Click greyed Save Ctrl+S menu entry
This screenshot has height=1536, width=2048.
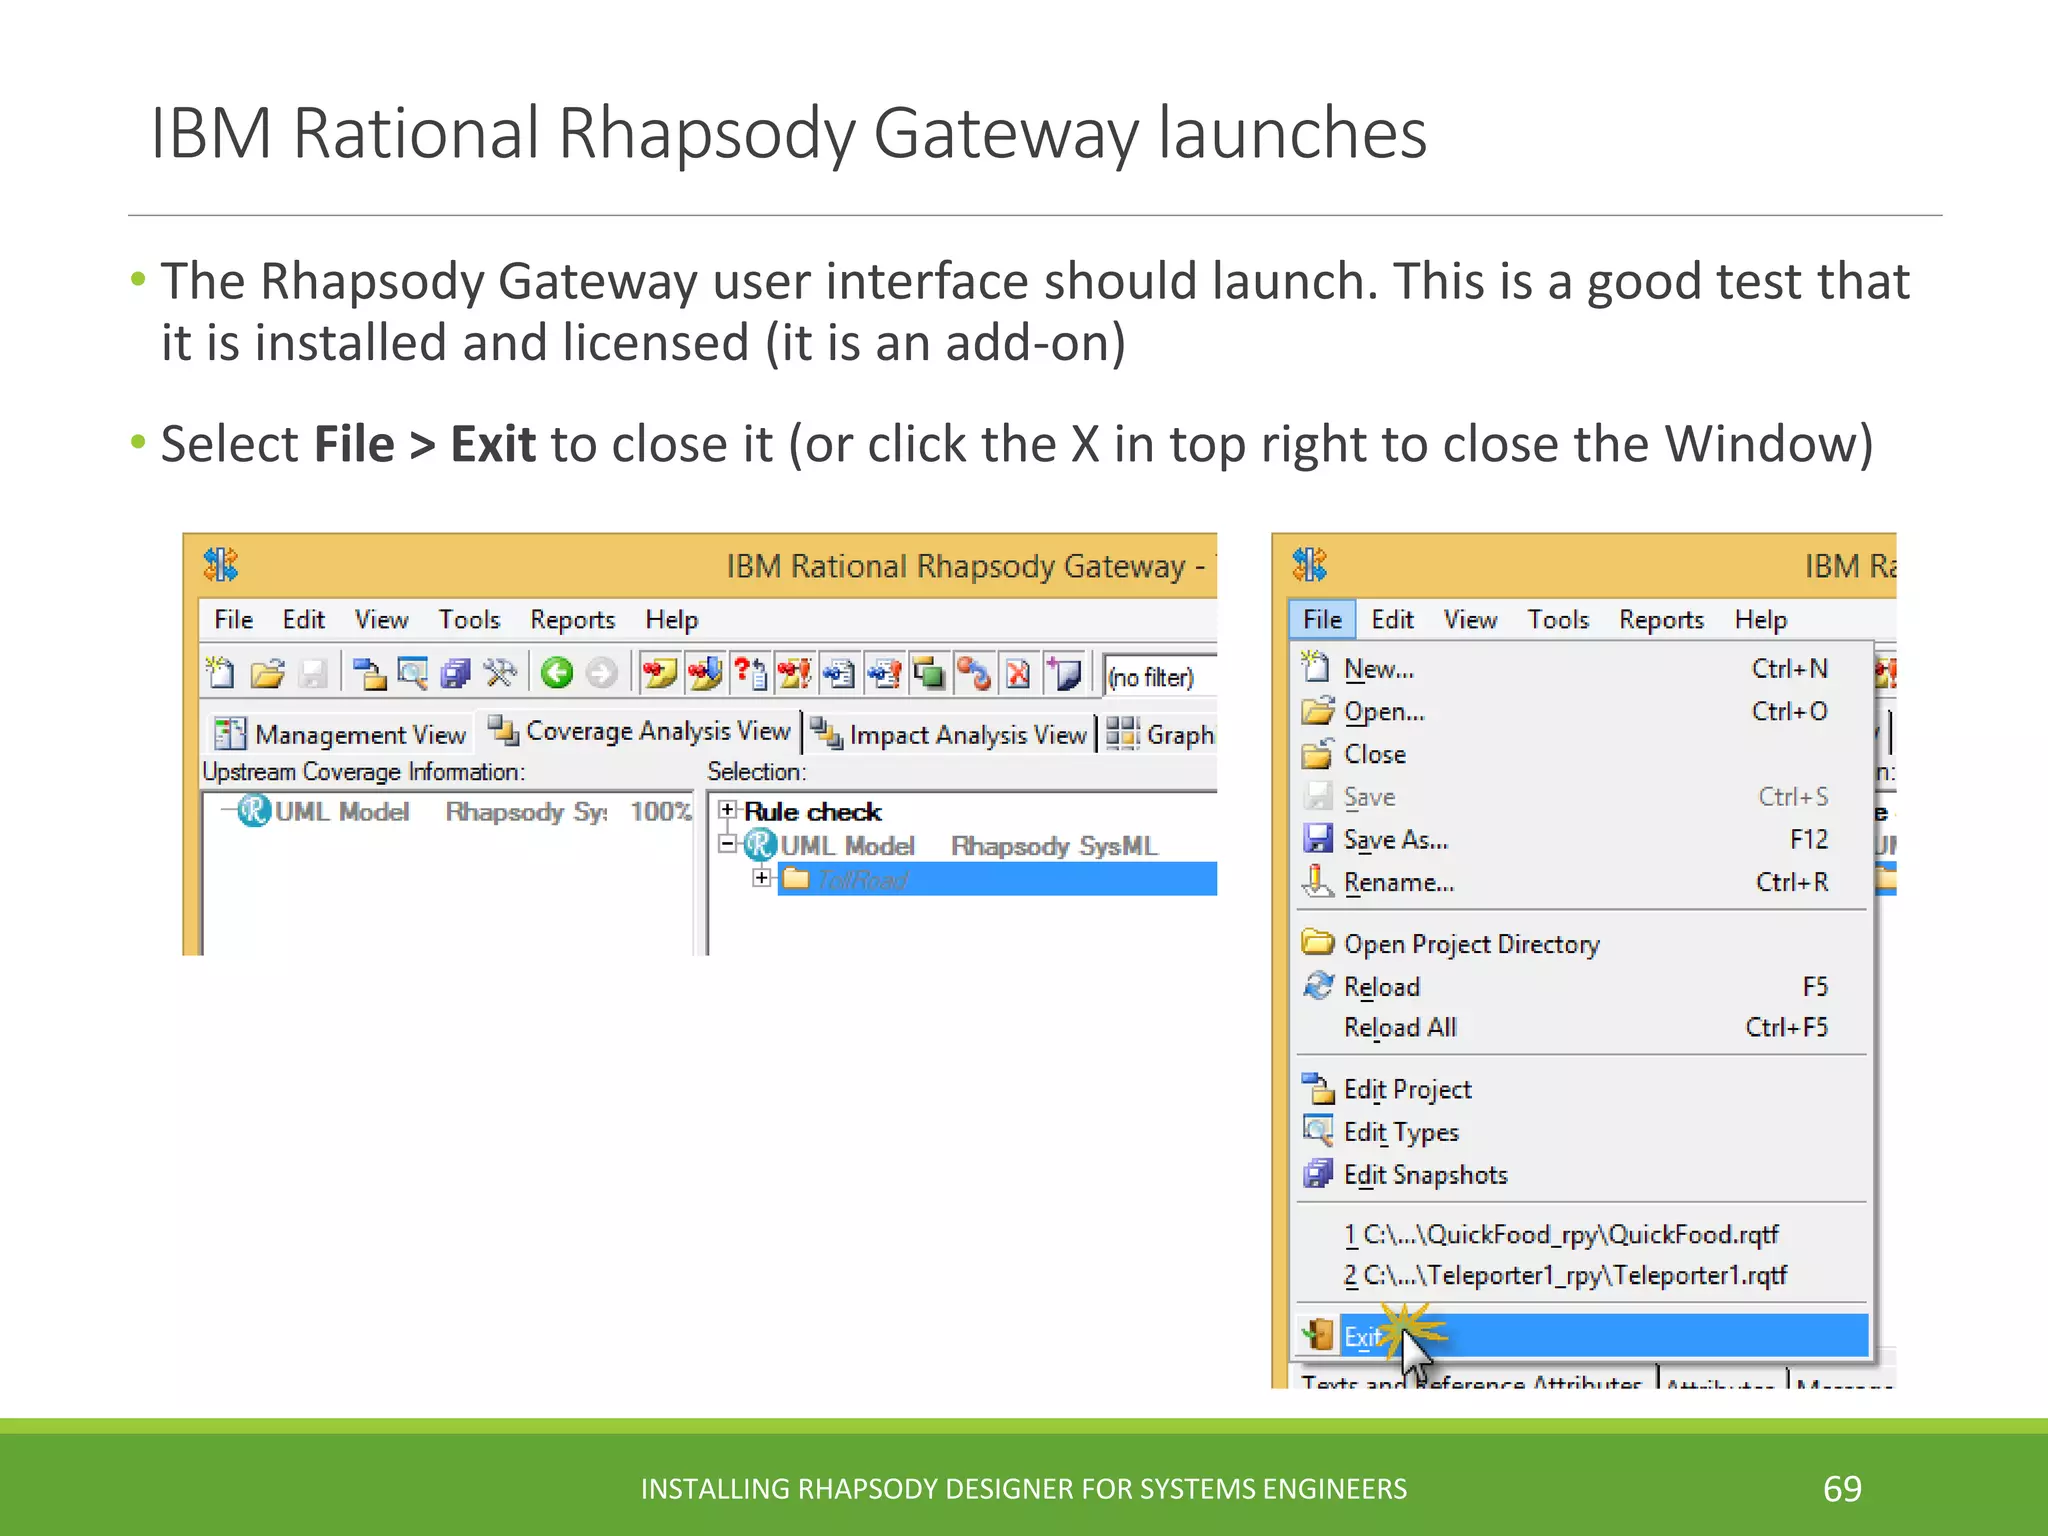coord(1582,797)
